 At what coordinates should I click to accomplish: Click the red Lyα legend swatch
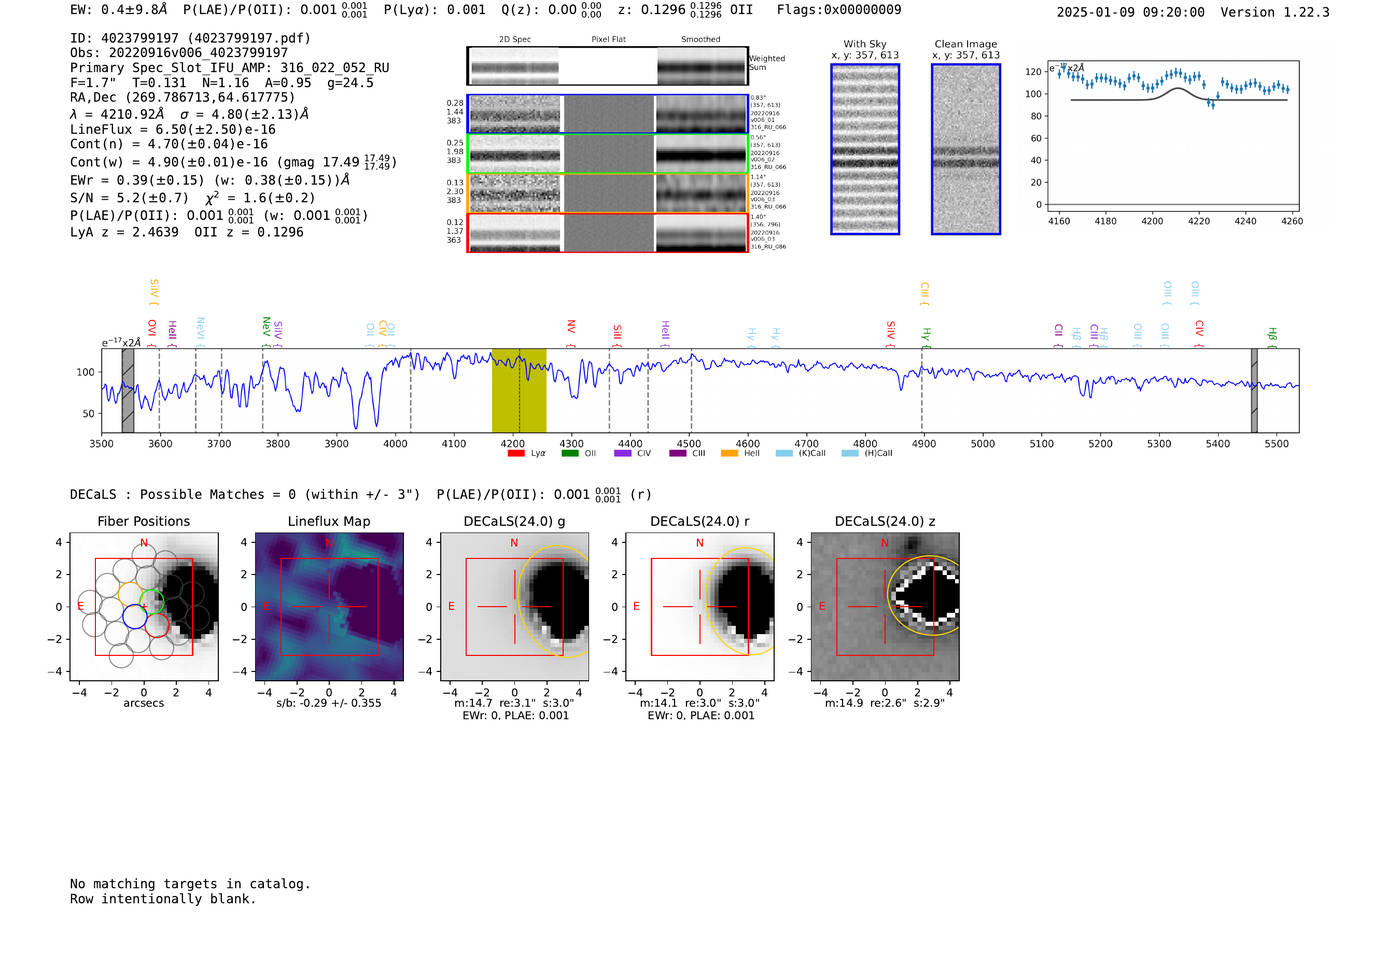pos(516,453)
